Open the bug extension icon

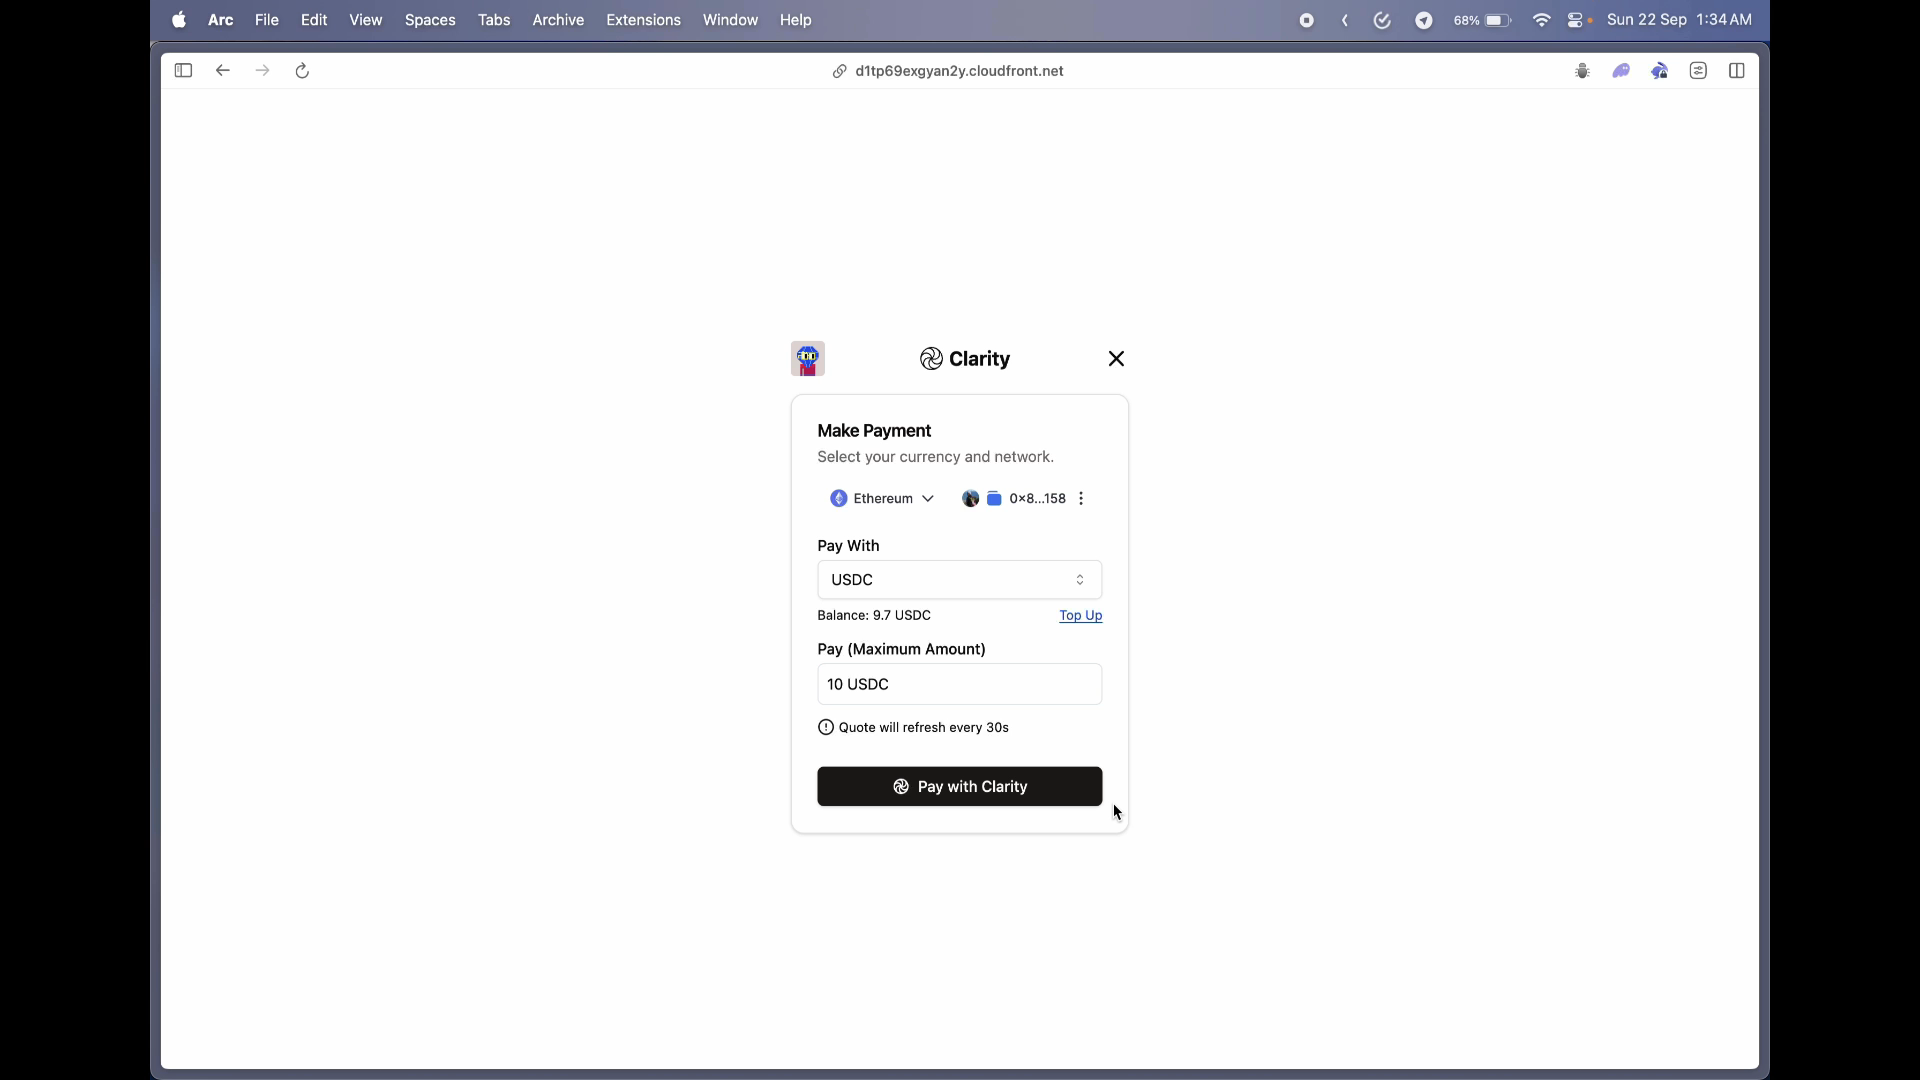click(x=1582, y=71)
